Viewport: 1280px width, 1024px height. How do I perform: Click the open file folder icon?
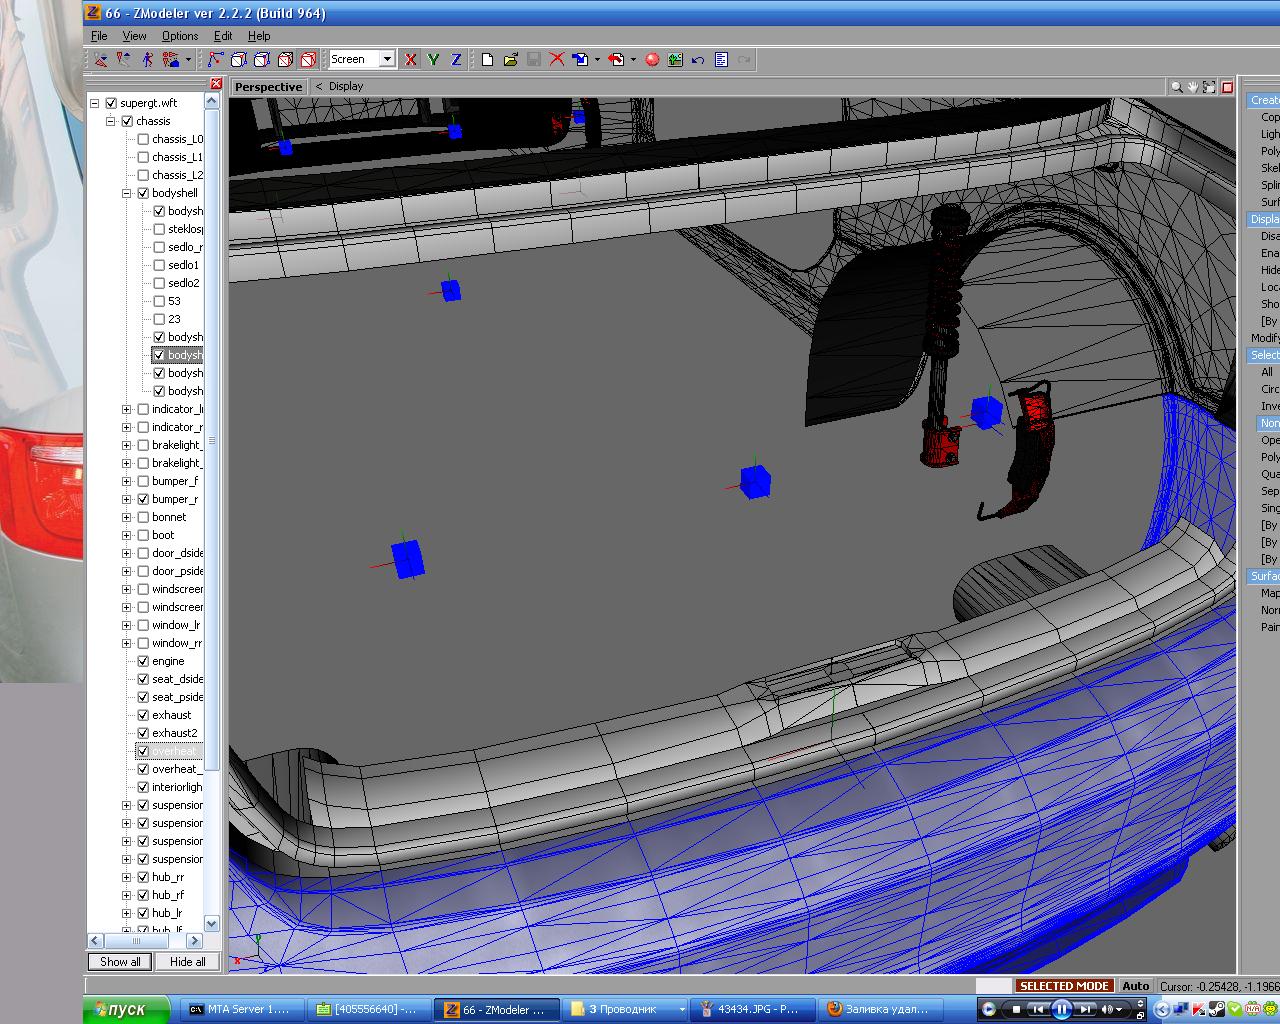[510, 60]
